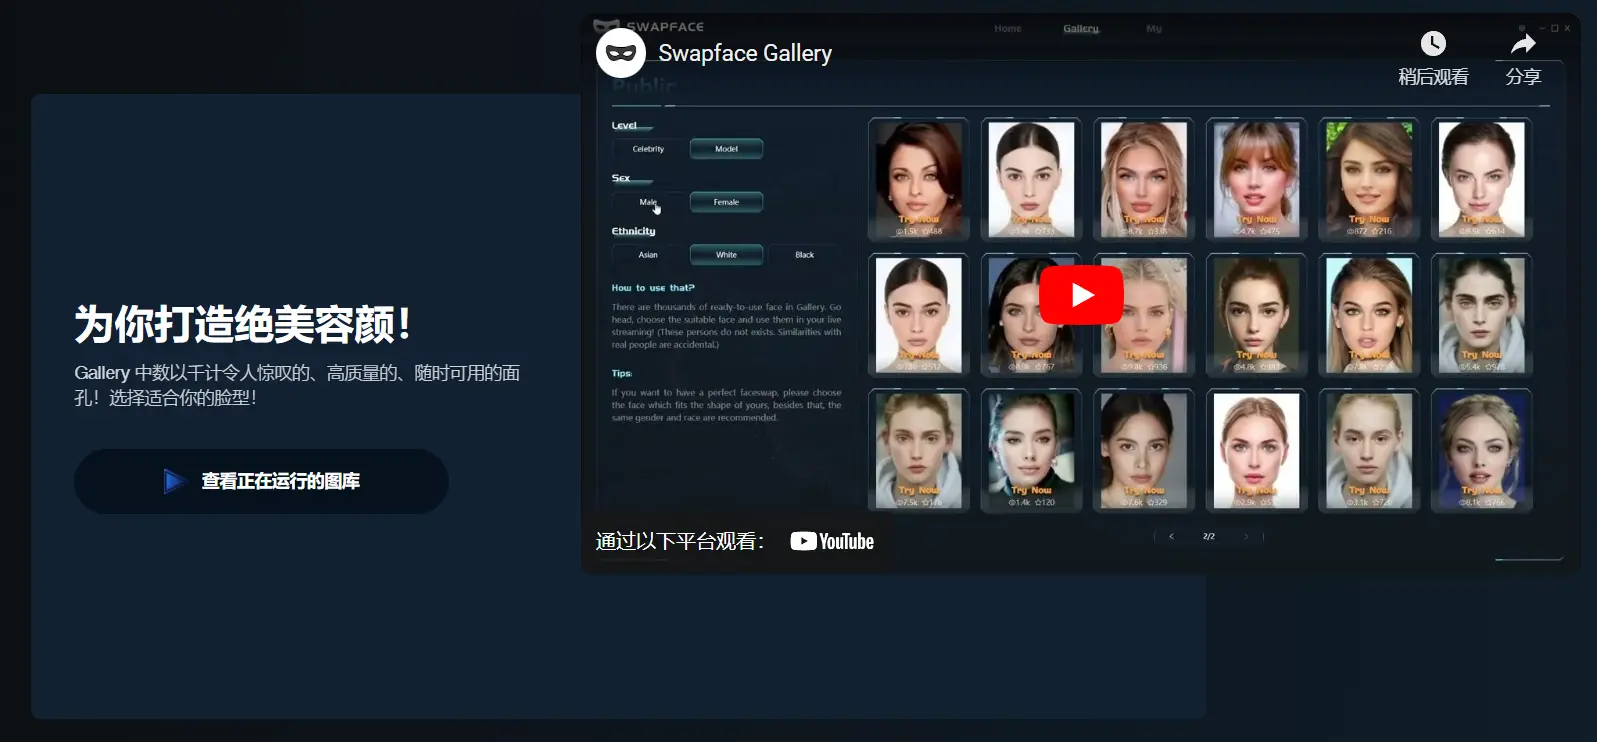Click the 通过以下平台观看 label

[x=680, y=541]
